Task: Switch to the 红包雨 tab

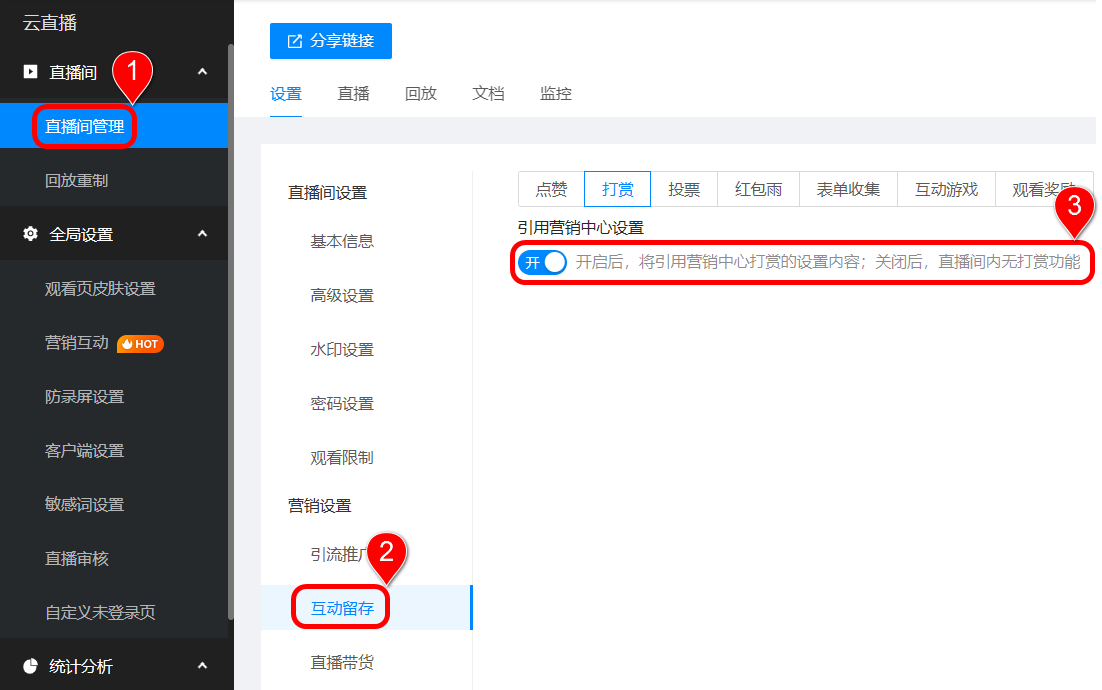Action: [758, 189]
